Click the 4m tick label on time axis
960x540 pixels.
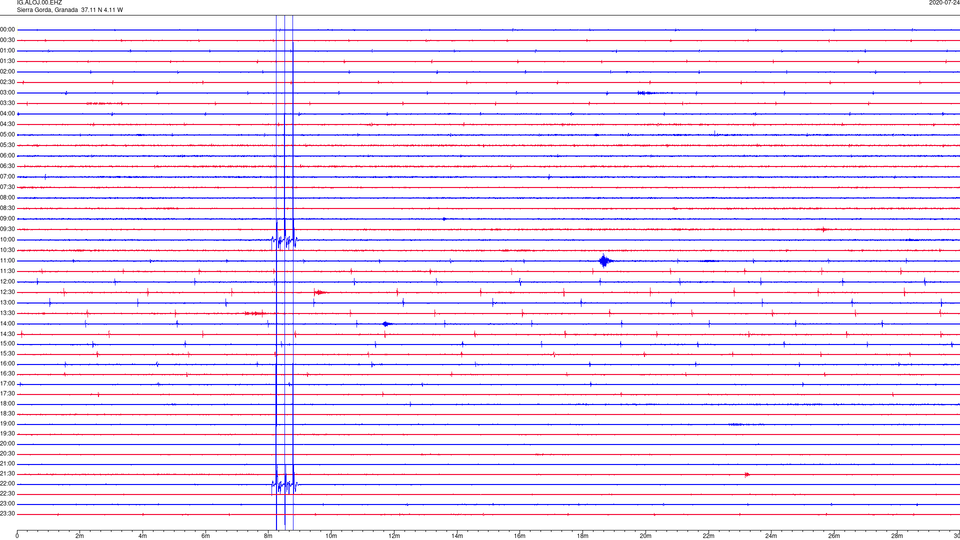click(143, 536)
